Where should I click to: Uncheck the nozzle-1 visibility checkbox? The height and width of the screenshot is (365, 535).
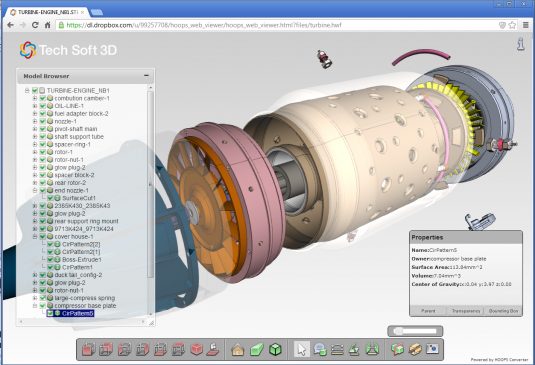point(43,121)
